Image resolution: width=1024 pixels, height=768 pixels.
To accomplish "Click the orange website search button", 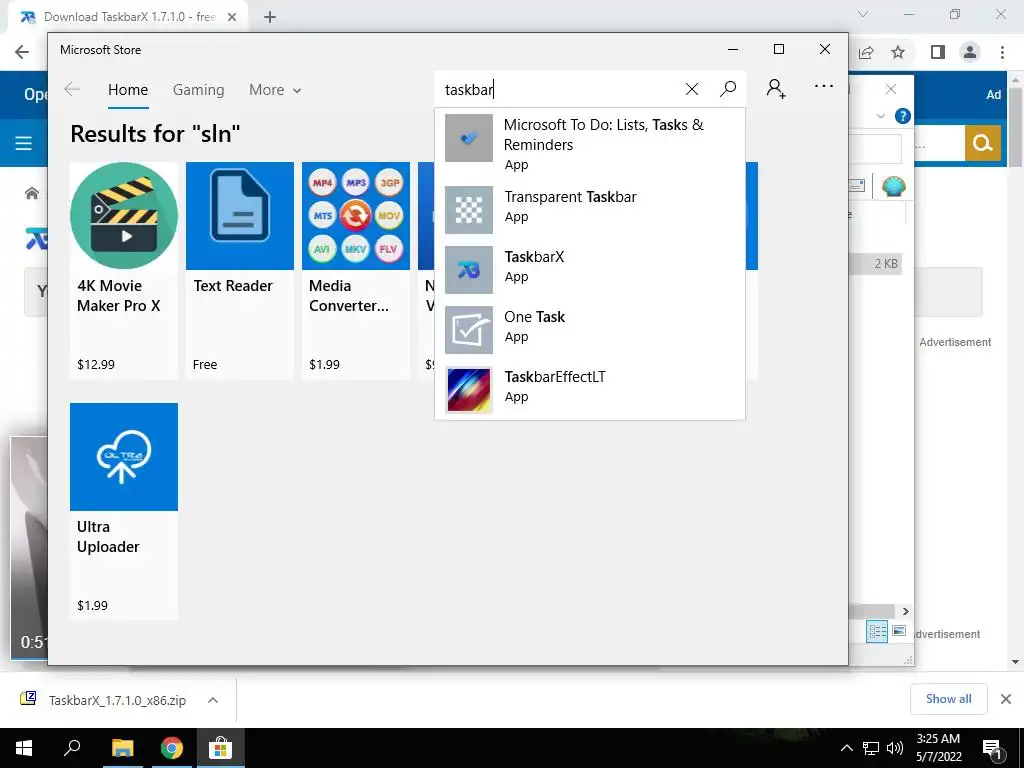I will 983,142.
